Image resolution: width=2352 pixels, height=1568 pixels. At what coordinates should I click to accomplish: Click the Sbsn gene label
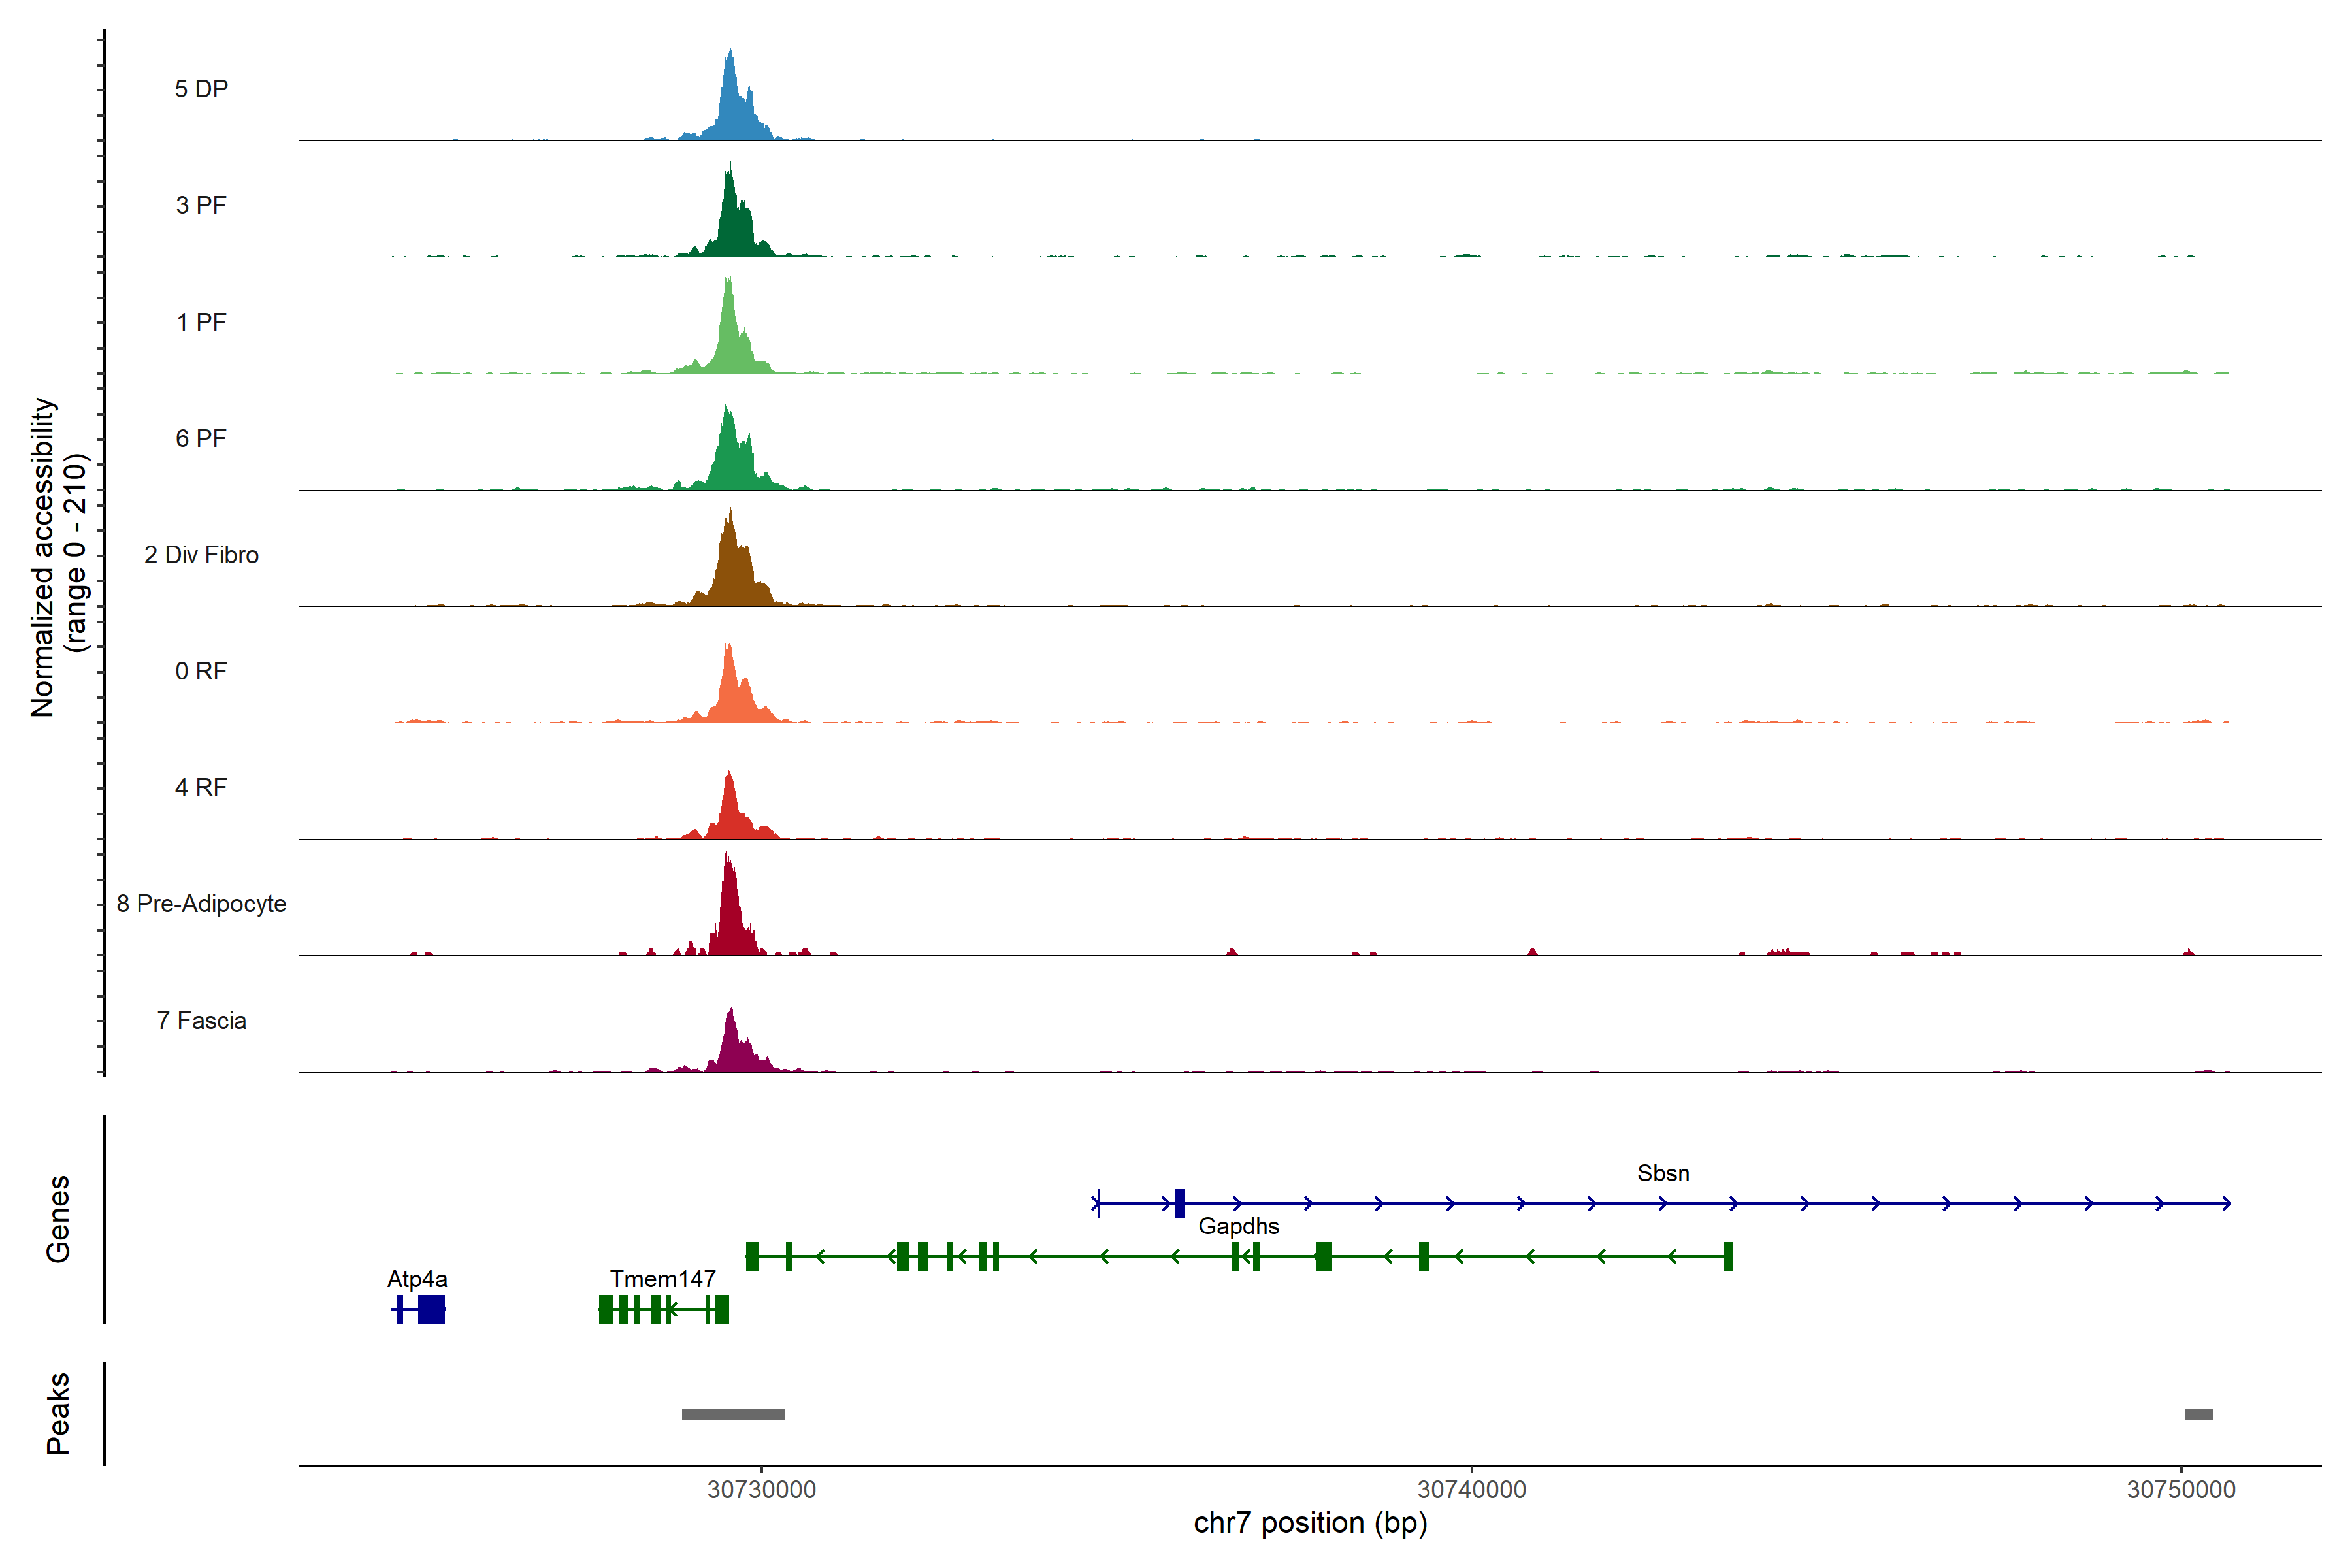(1663, 1173)
